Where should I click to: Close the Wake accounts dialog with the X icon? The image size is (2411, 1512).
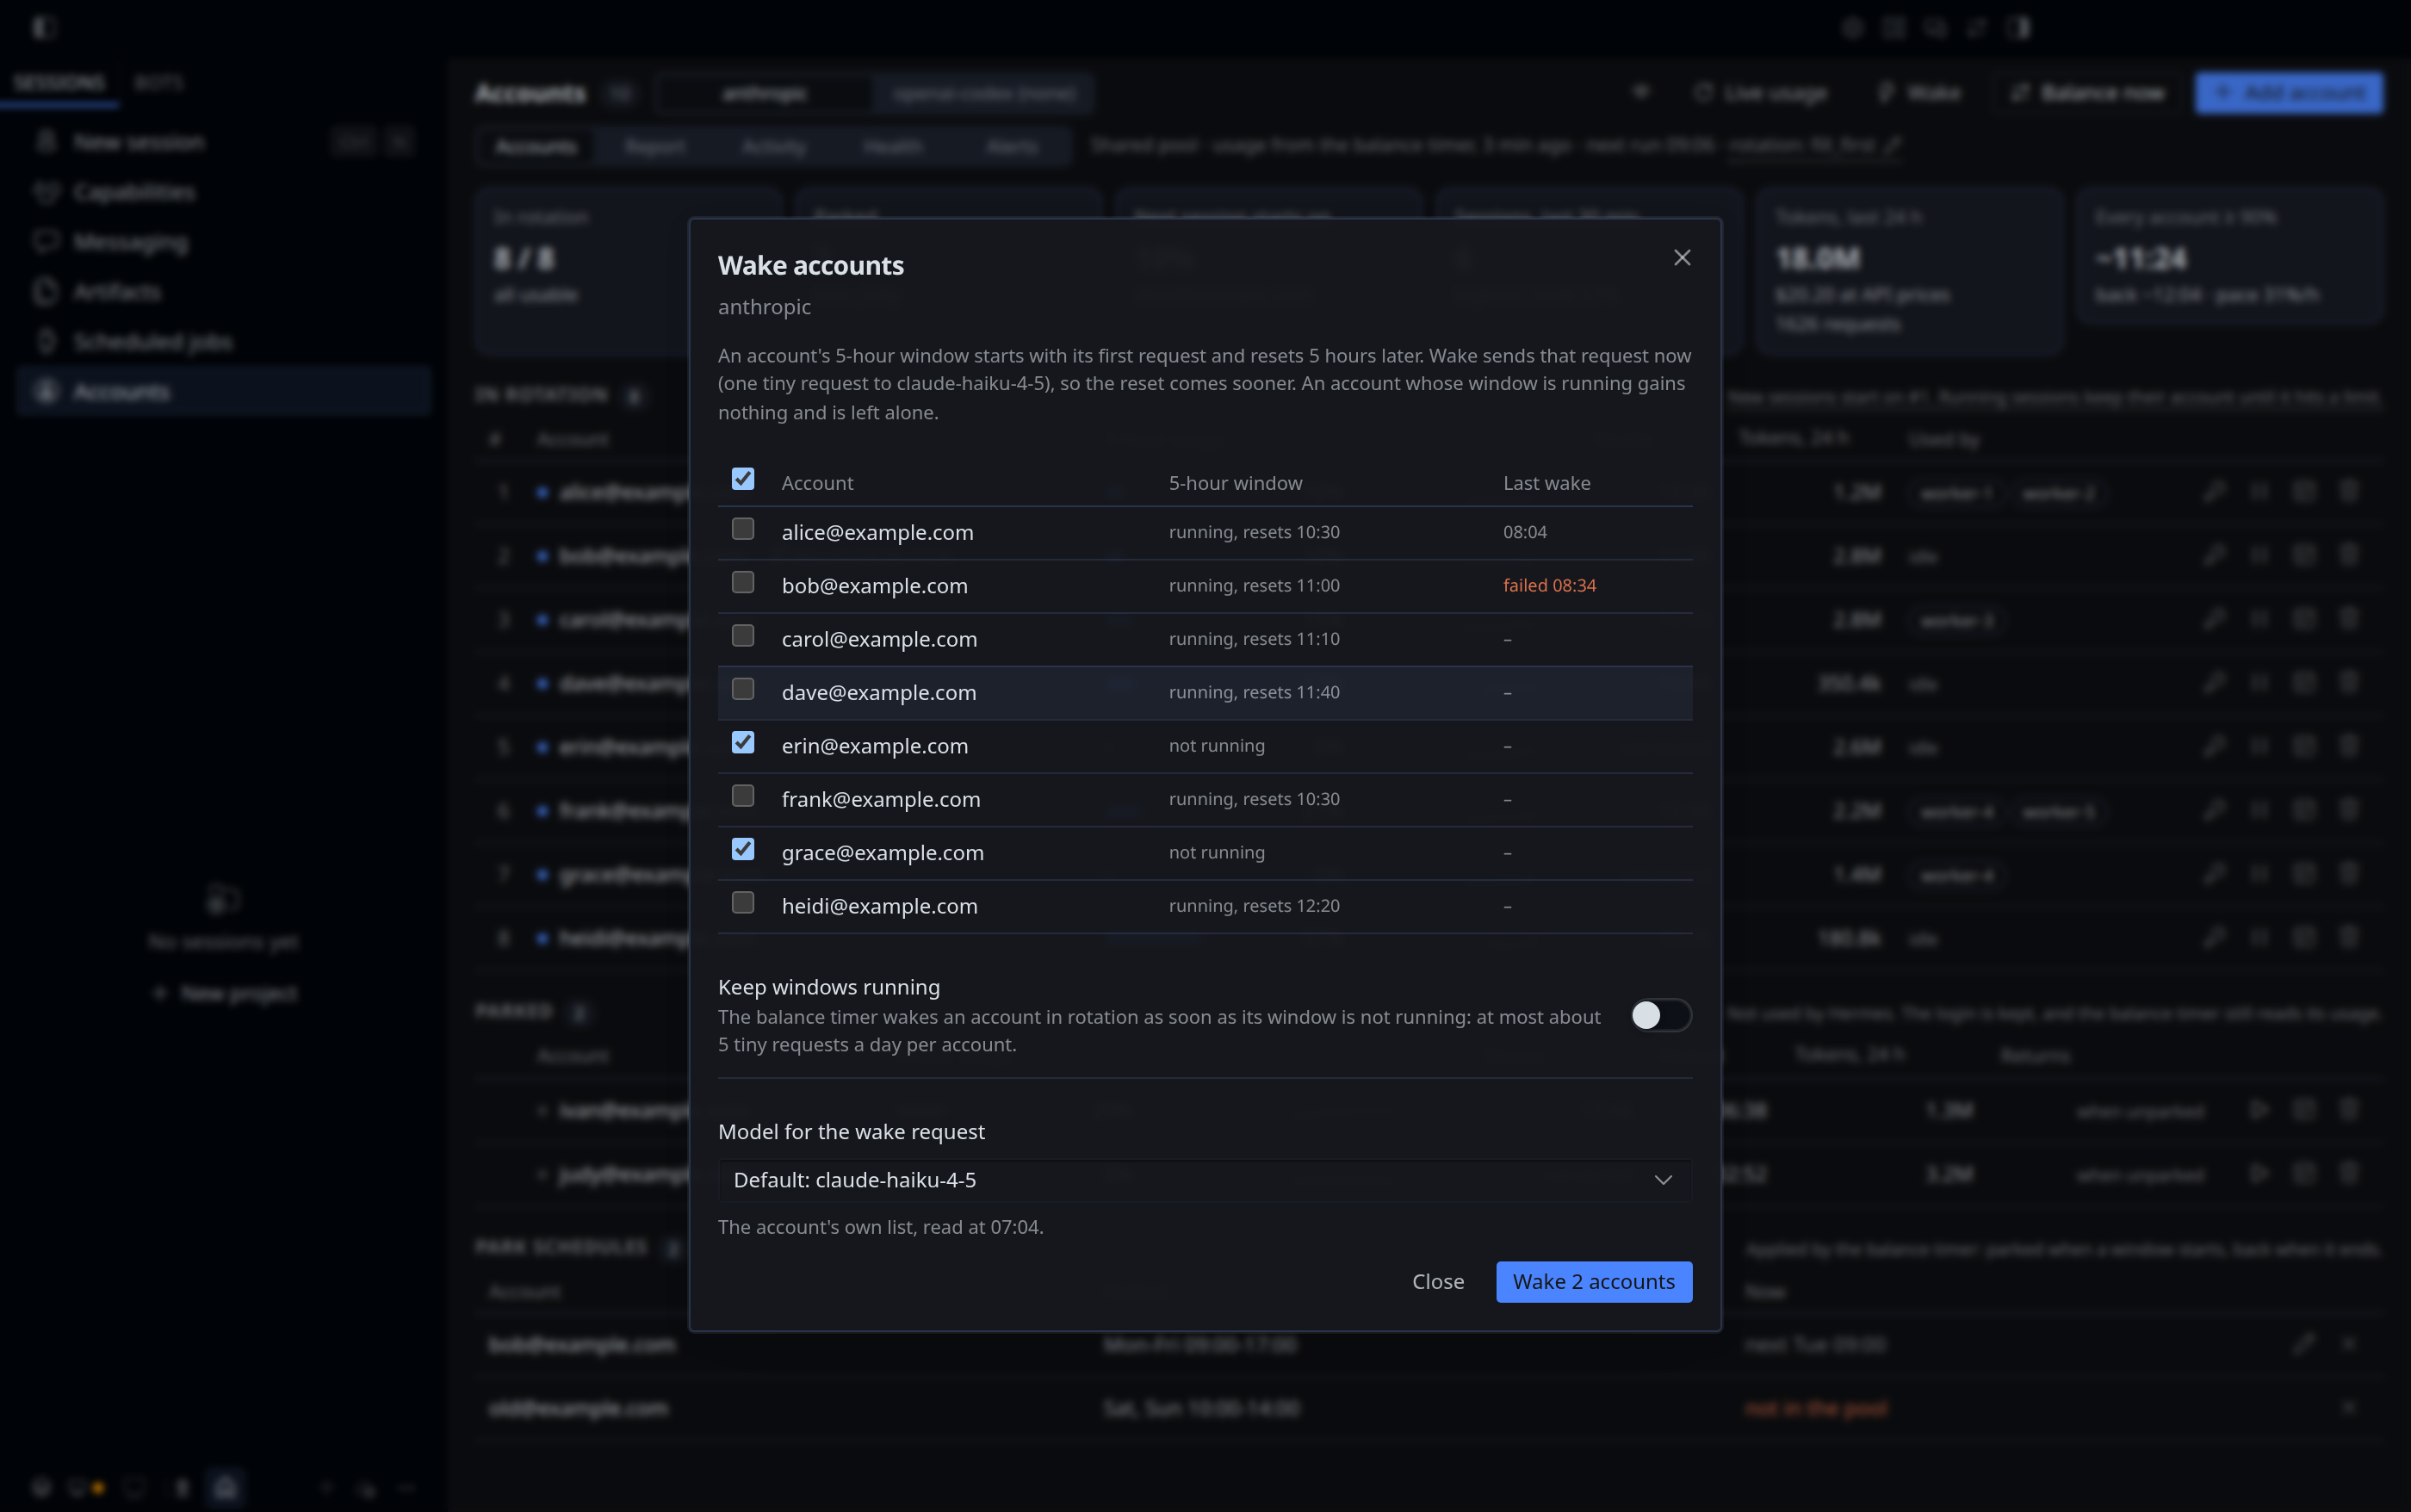[1682, 258]
